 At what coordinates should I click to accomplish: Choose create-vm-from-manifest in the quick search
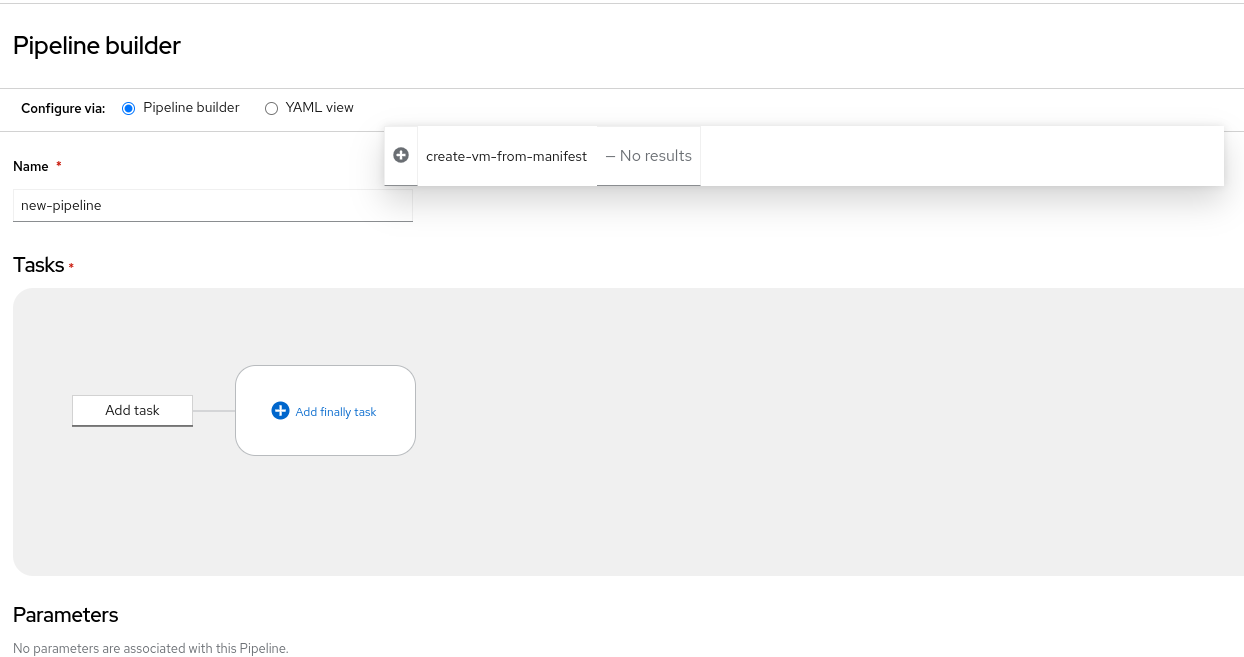click(506, 156)
